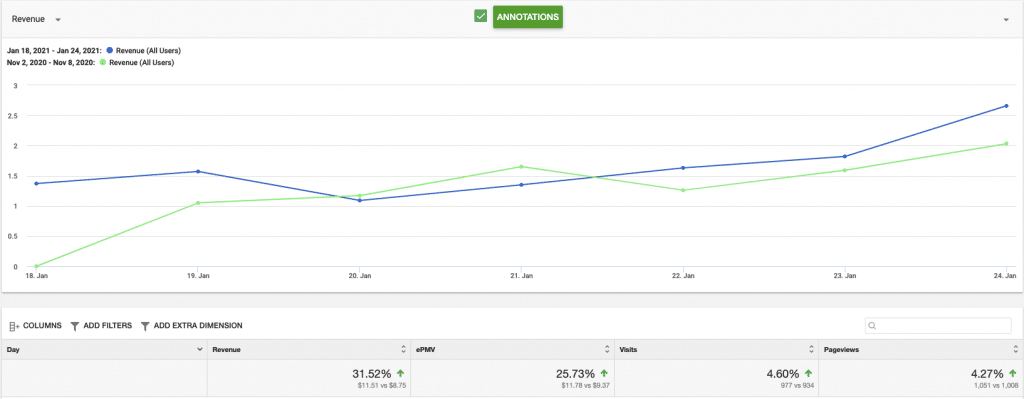Click the green up arrow beside 31.52%
This screenshot has width=1024, height=399.
(x=400, y=374)
